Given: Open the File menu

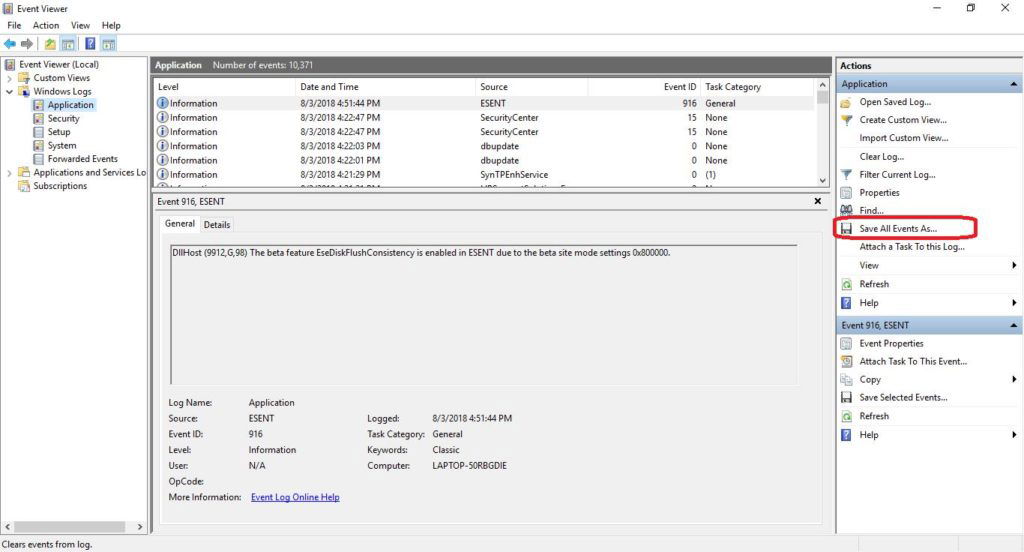Looking at the screenshot, I should 14,25.
